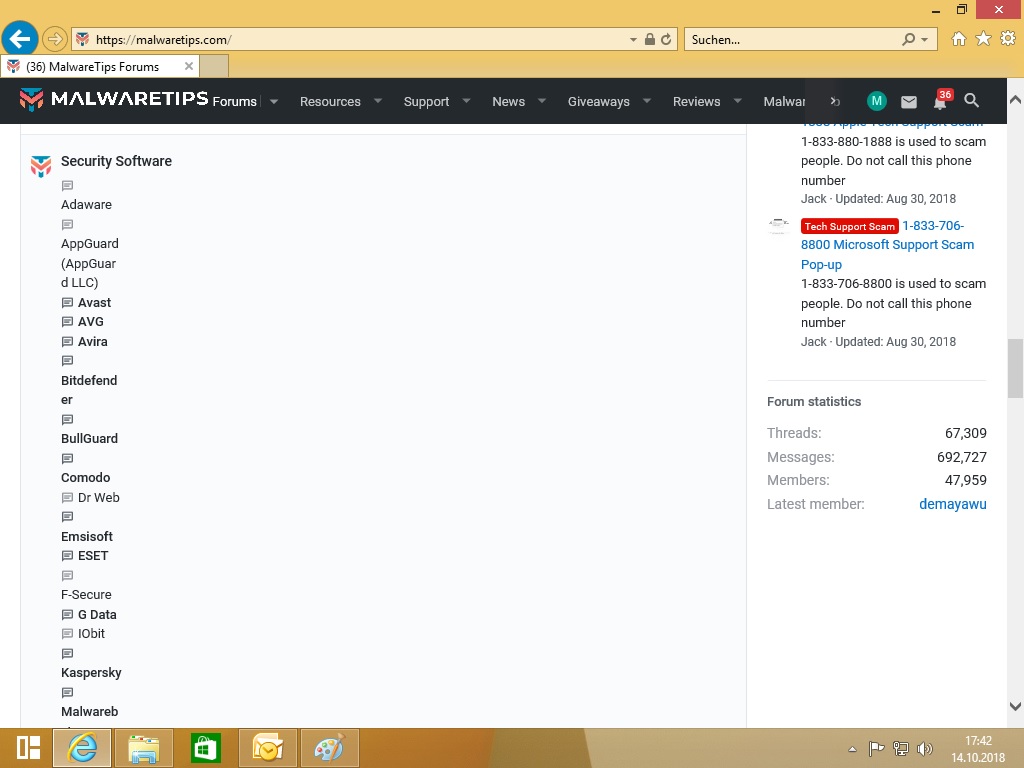Click scrollbar down arrow
Viewport: 1024px width, 768px height.
[x=1015, y=706]
